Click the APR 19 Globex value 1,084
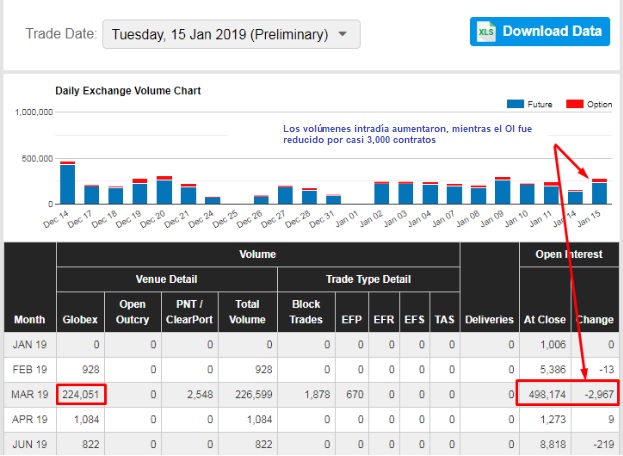The width and height of the screenshot is (623, 456). point(87,419)
